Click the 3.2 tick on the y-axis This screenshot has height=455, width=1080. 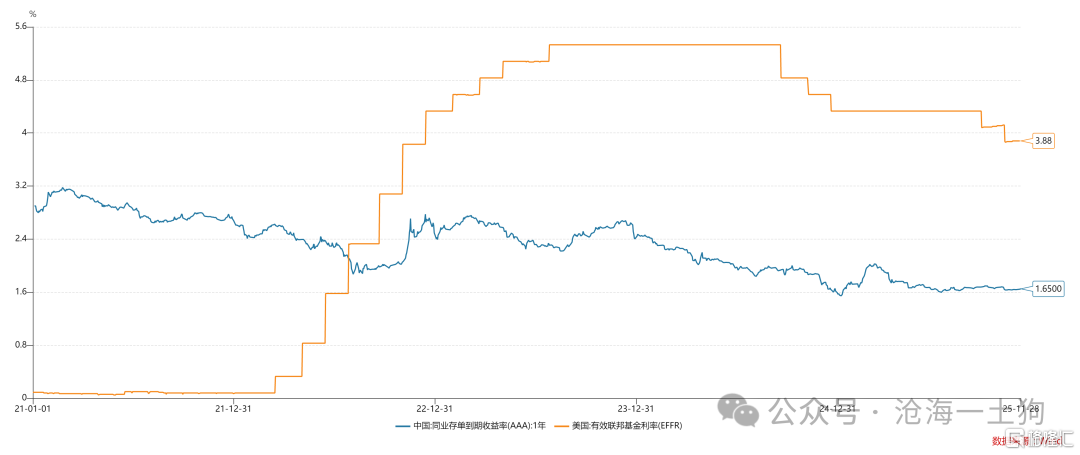(20, 186)
